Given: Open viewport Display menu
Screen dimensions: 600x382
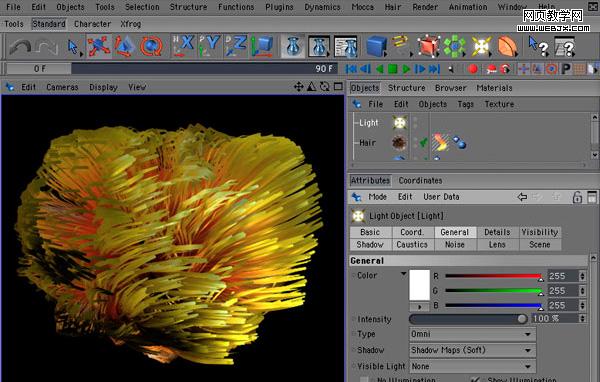Looking at the screenshot, I should pyautogui.click(x=103, y=87).
